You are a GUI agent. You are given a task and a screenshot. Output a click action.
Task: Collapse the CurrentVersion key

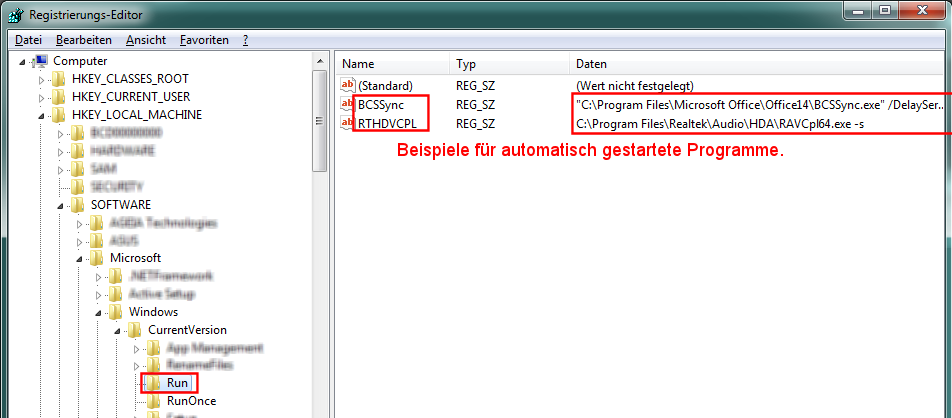click(x=117, y=330)
